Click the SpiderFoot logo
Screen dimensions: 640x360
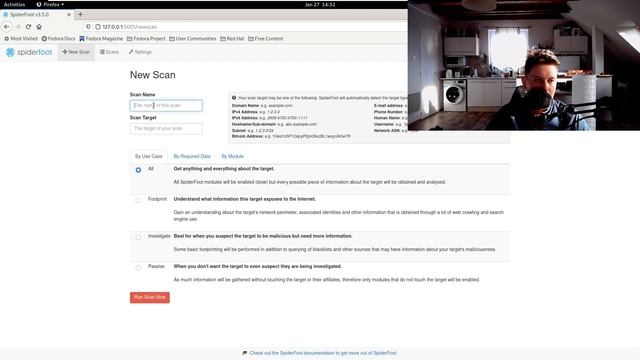[x=29, y=52]
